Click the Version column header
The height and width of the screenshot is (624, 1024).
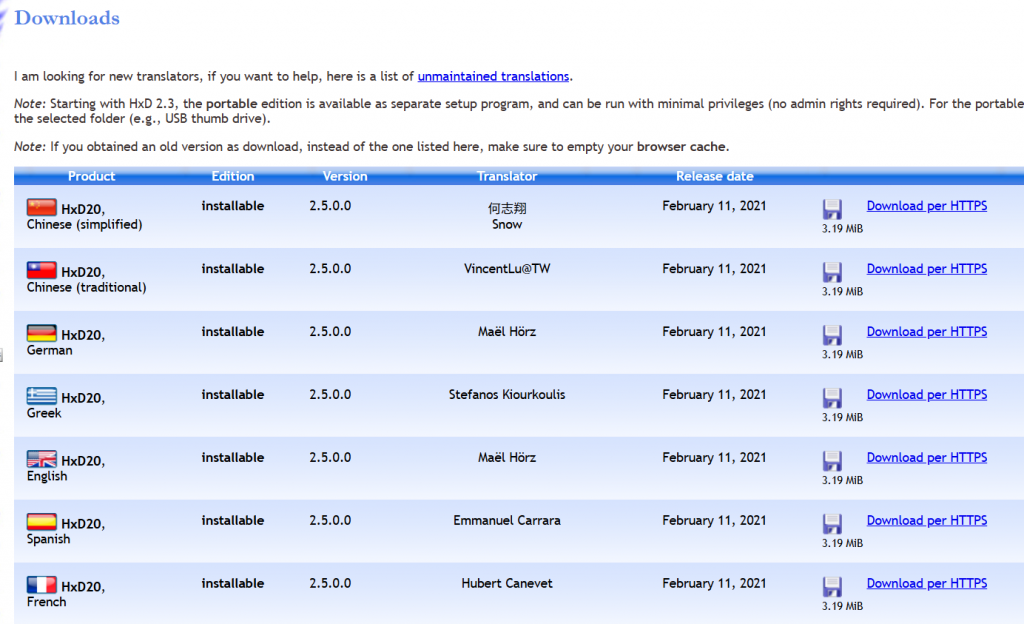345,176
